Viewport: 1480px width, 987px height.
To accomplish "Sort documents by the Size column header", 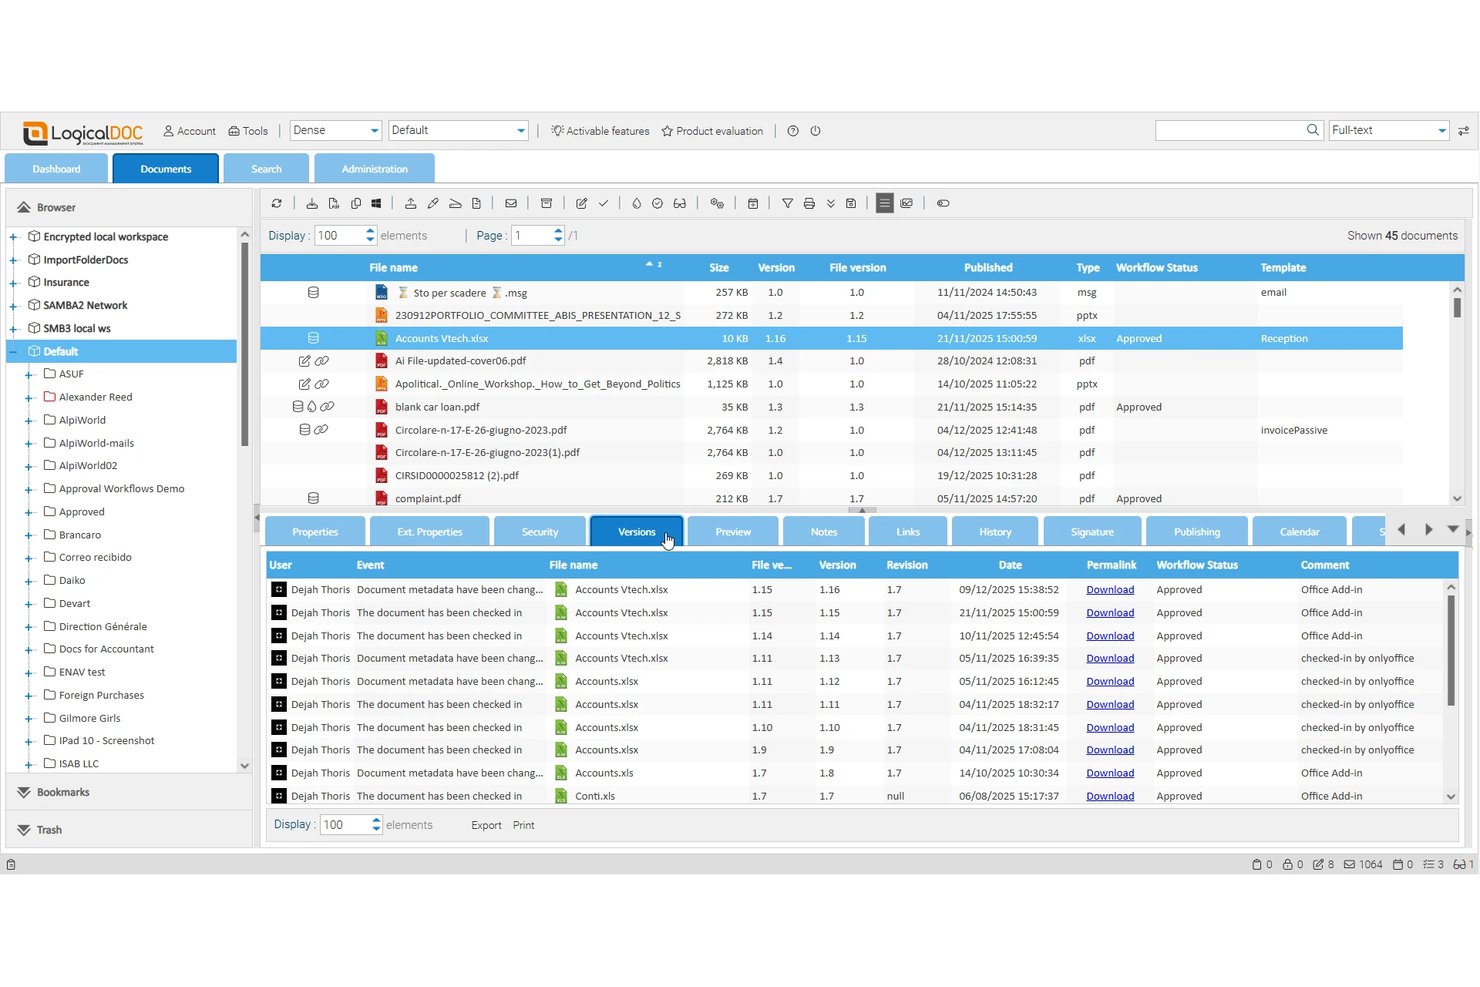I will point(719,268).
